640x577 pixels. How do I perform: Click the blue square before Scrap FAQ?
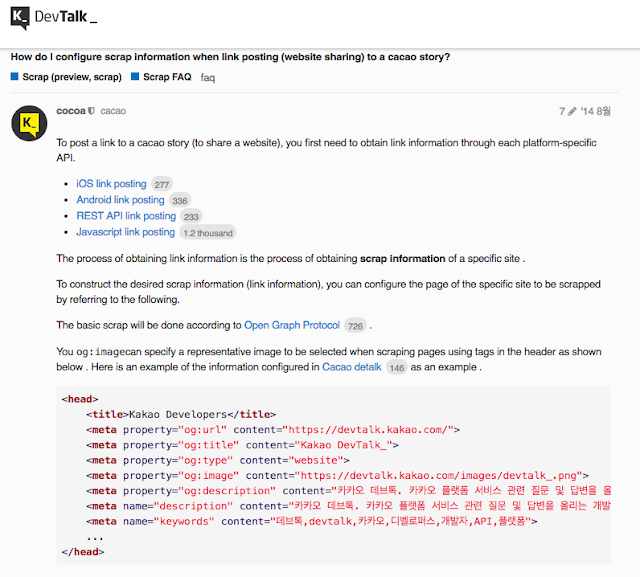pyautogui.click(x=135, y=77)
